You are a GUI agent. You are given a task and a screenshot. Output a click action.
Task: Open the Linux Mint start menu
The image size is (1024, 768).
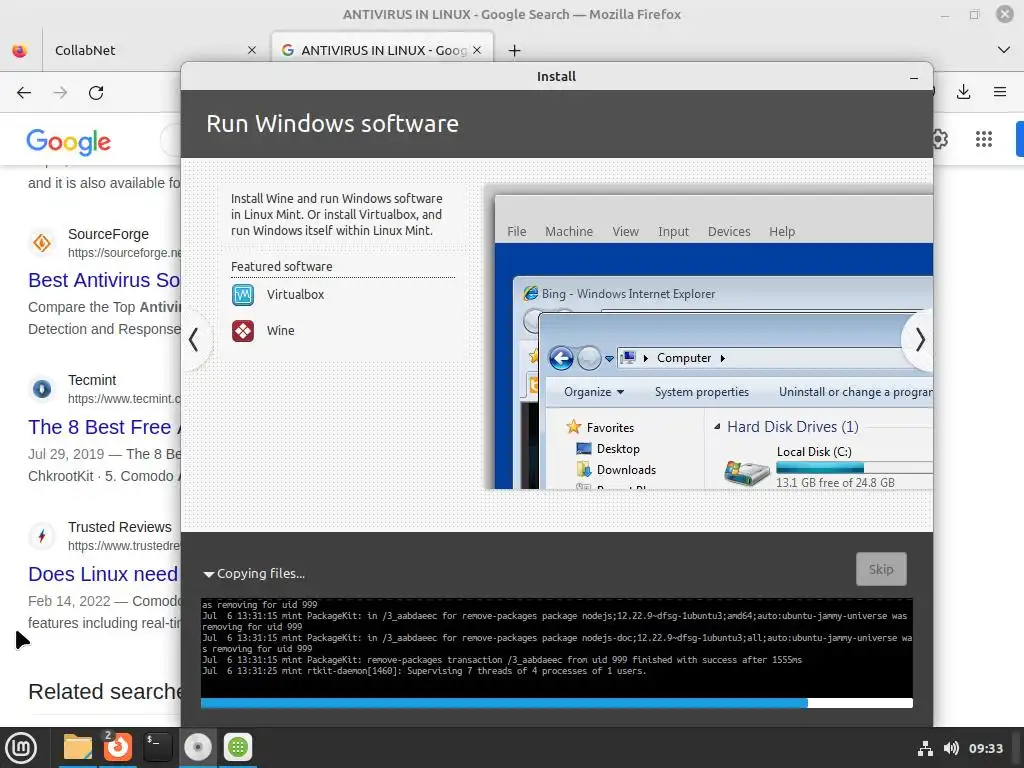click(x=21, y=748)
